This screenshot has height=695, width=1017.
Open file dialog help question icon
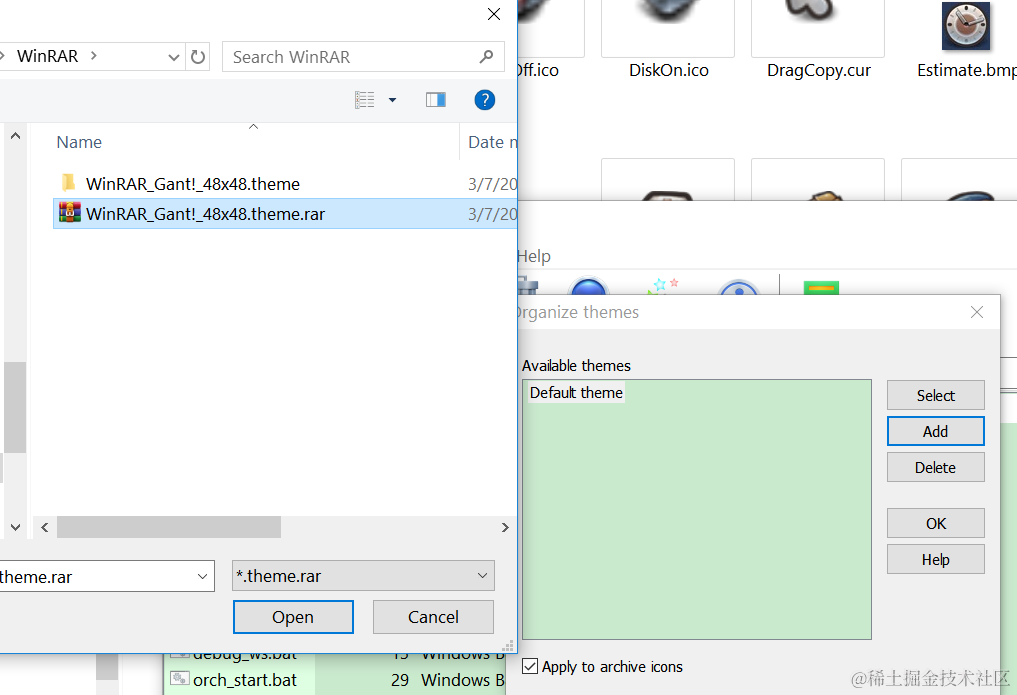pos(485,100)
